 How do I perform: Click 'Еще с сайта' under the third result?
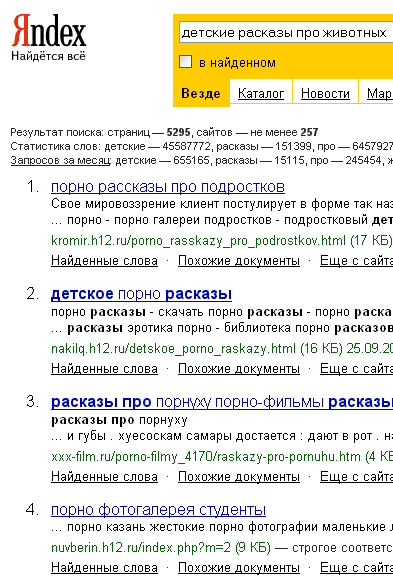[x=356, y=477]
